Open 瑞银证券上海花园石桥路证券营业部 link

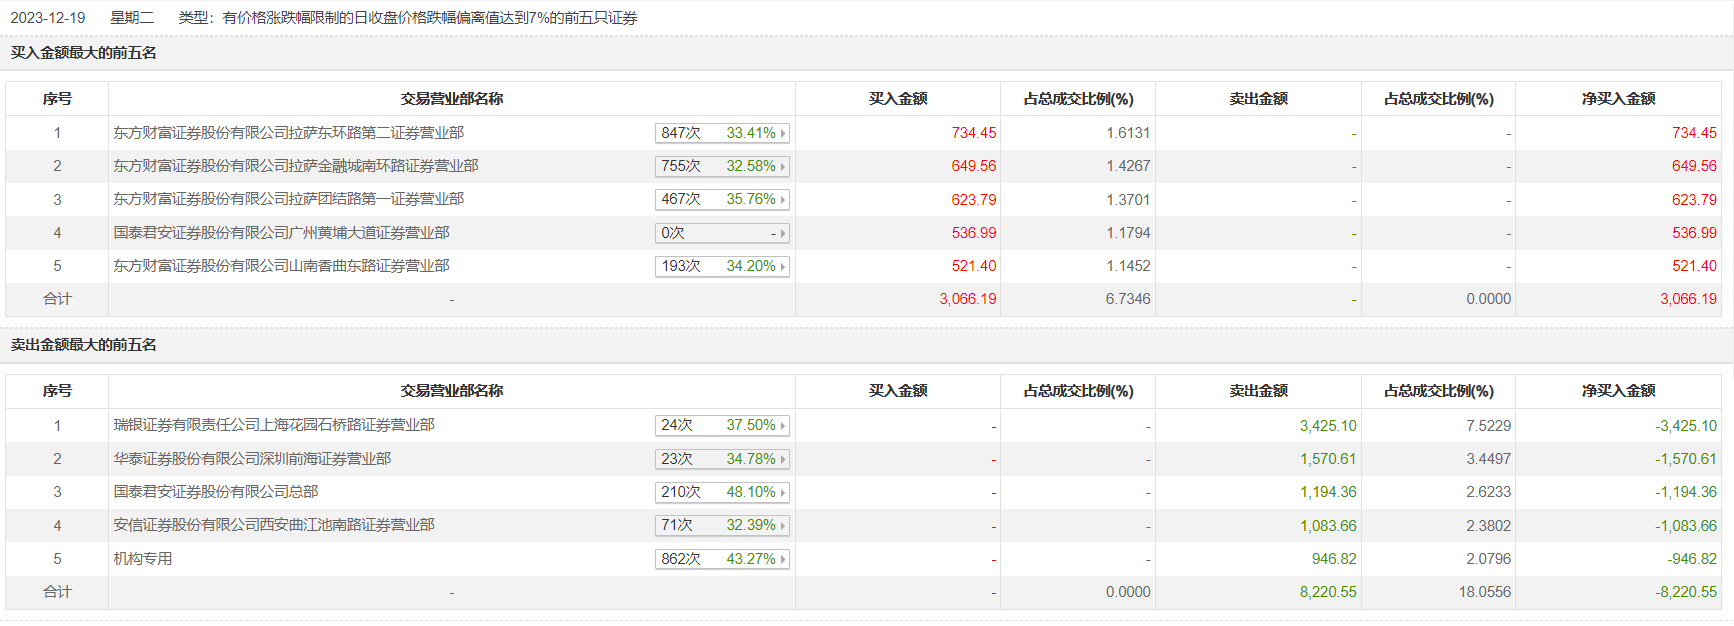(274, 425)
